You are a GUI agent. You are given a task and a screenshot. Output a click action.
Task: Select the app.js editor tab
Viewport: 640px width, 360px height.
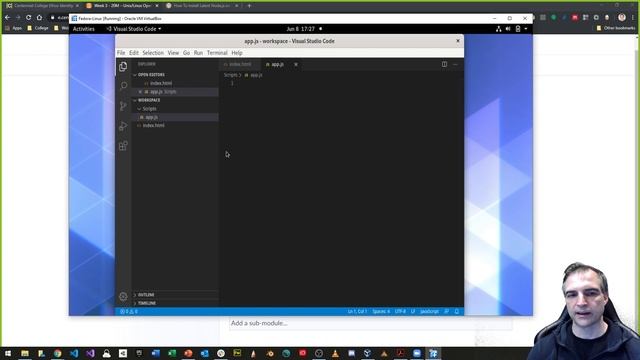pos(278,64)
